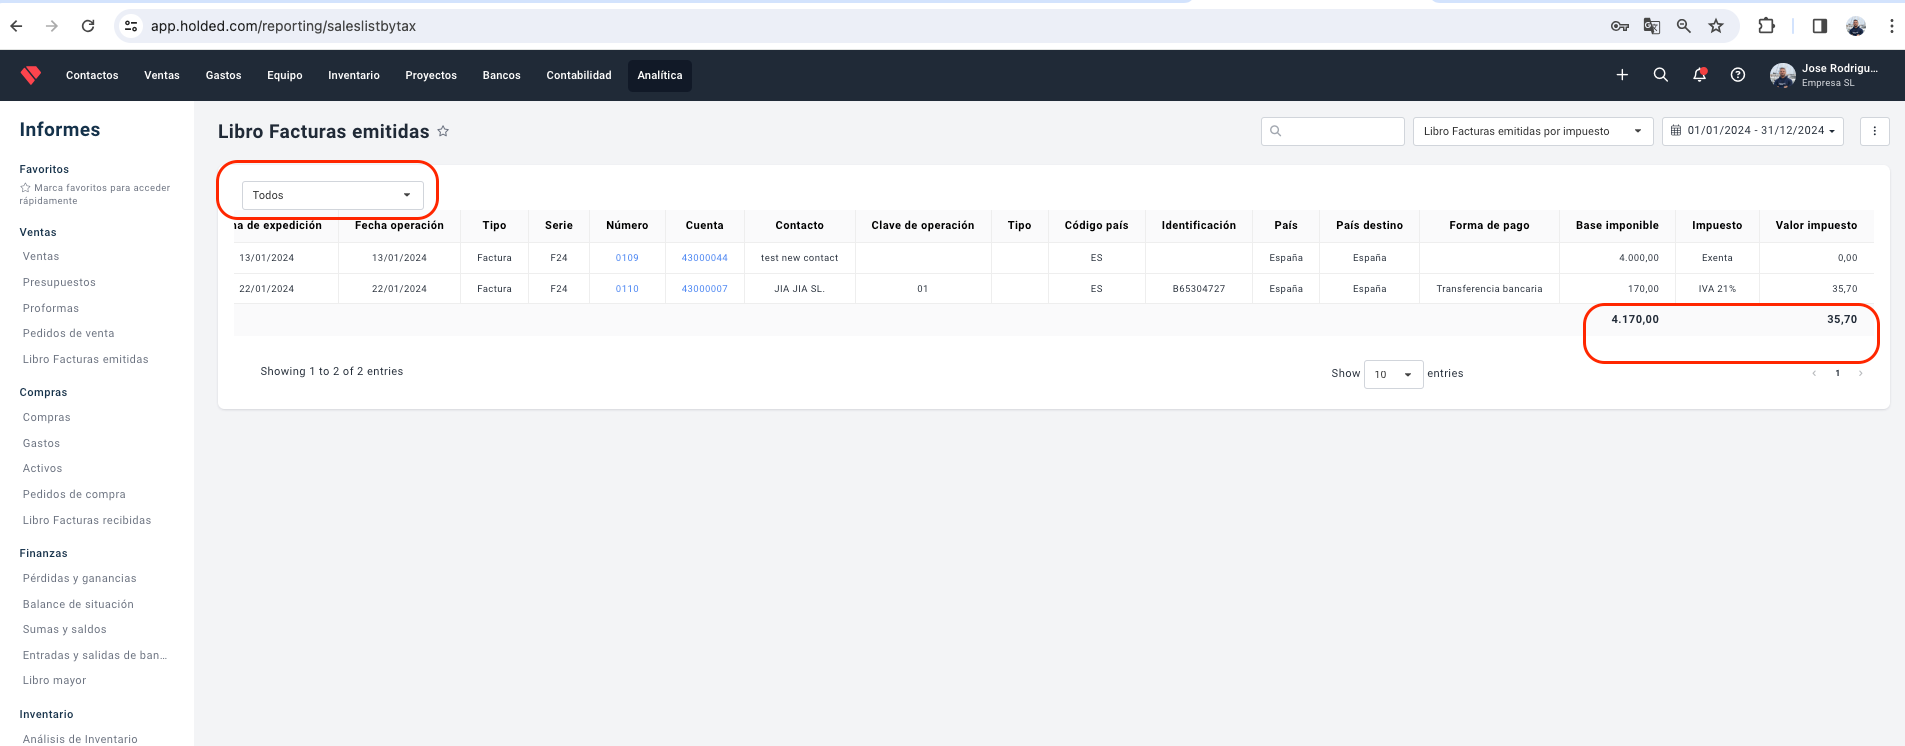1905x746 pixels.
Task: Open the Todos filter dropdown
Action: (x=333, y=195)
